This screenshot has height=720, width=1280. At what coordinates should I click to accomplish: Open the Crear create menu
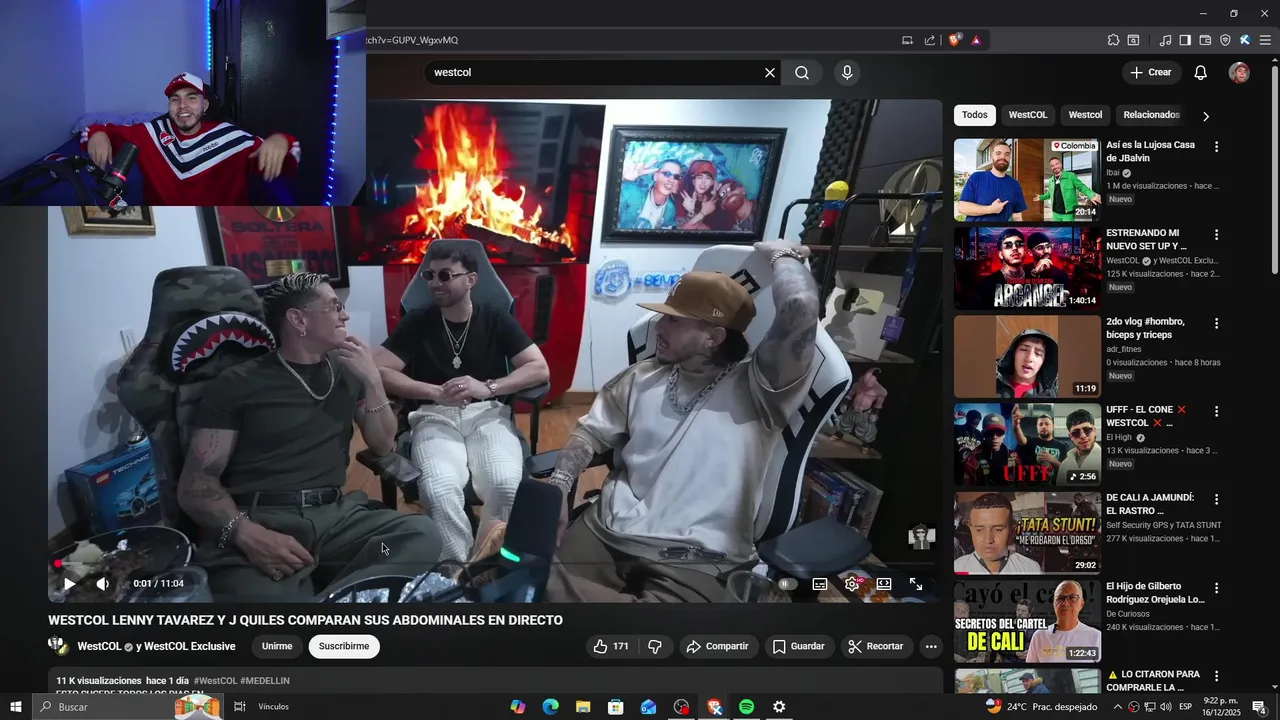(x=1150, y=72)
